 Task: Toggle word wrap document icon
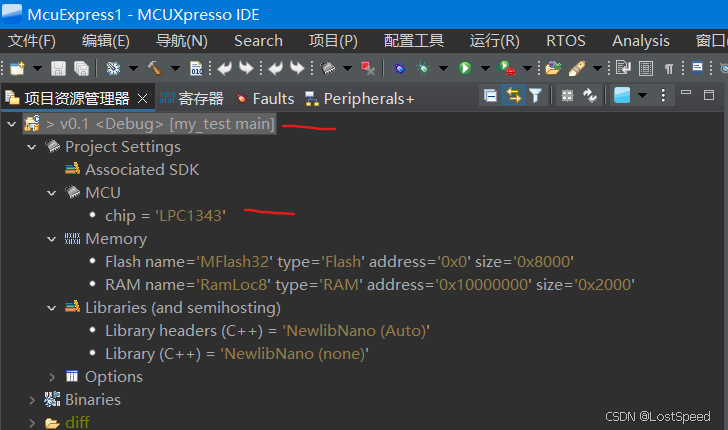623,68
